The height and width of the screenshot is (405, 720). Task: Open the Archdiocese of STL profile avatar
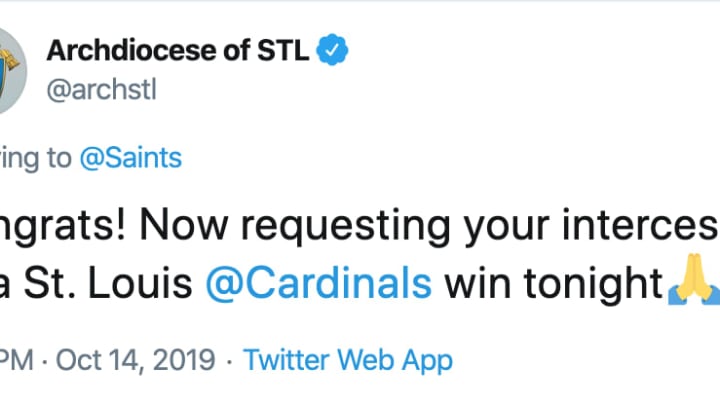(x=13, y=71)
